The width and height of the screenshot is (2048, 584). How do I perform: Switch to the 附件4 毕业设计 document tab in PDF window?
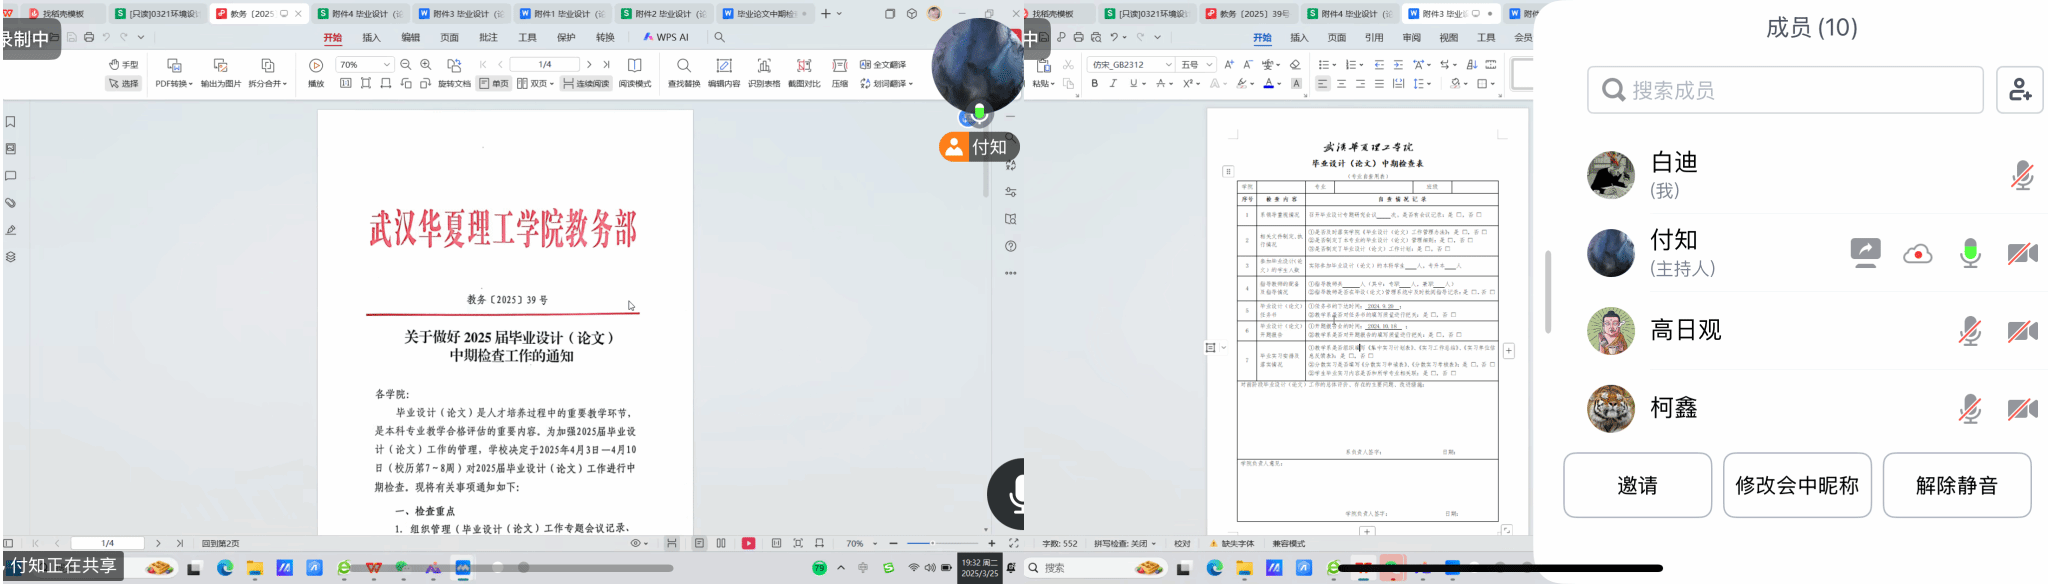coord(359,14)
